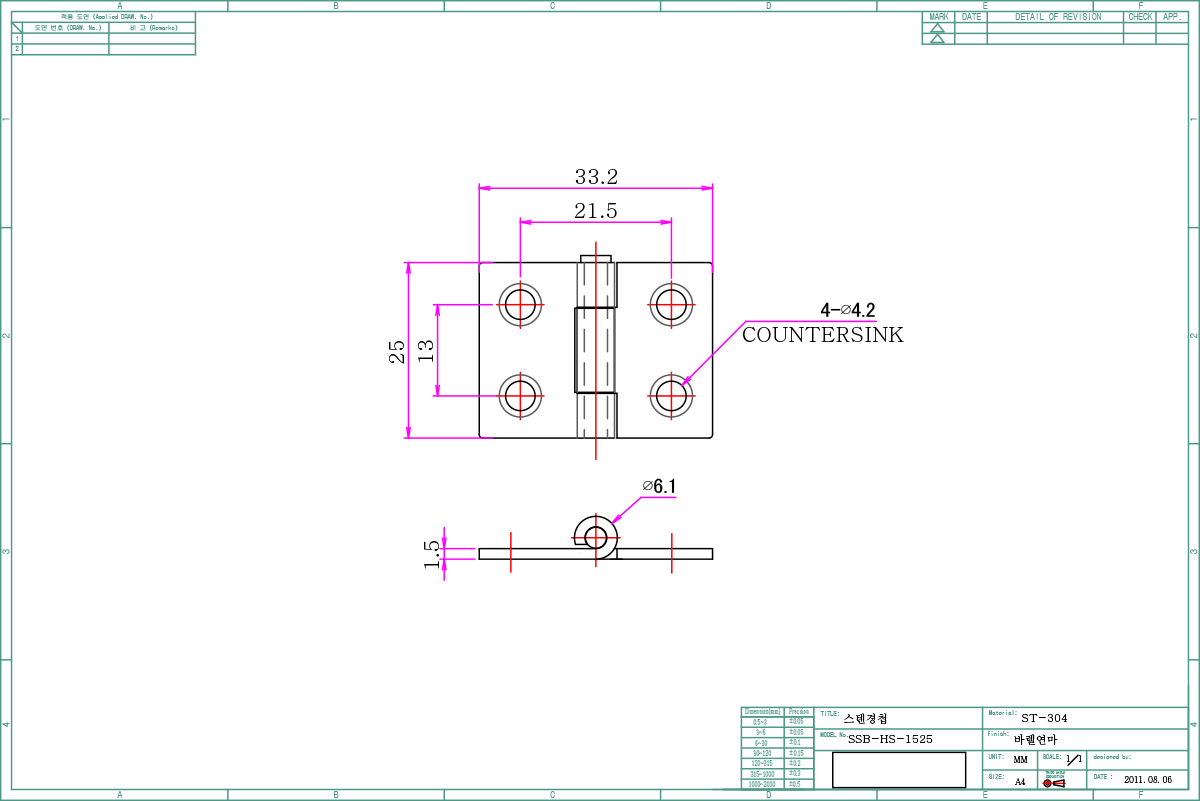
Task: Click the MARK column header
Action: [938, 17]
